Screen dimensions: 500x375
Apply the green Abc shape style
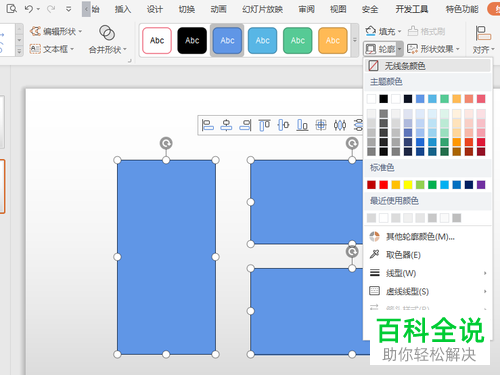click(298, 41)
